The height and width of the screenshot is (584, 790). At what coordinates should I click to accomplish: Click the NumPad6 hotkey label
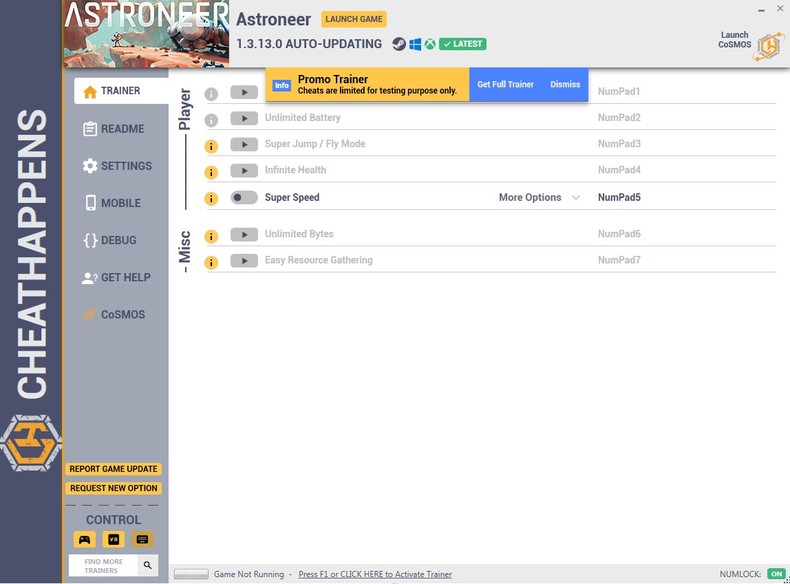(619, 234)
